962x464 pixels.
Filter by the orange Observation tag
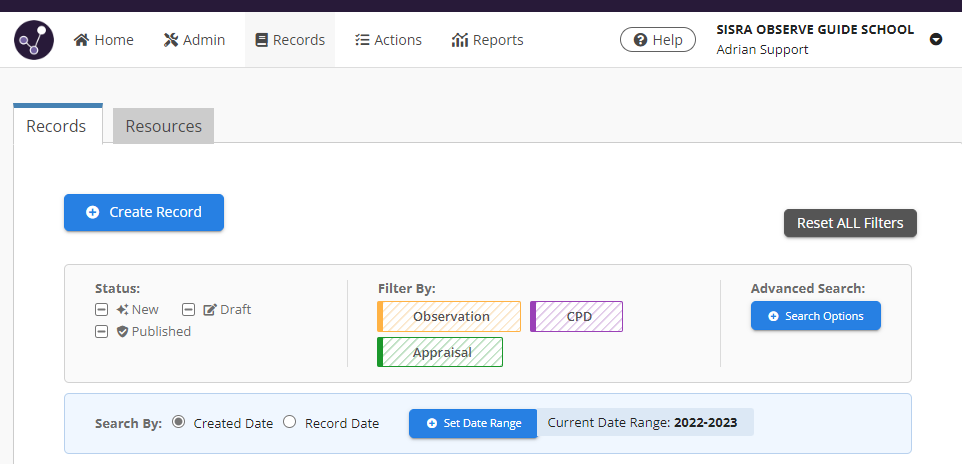tap(450, 317)
